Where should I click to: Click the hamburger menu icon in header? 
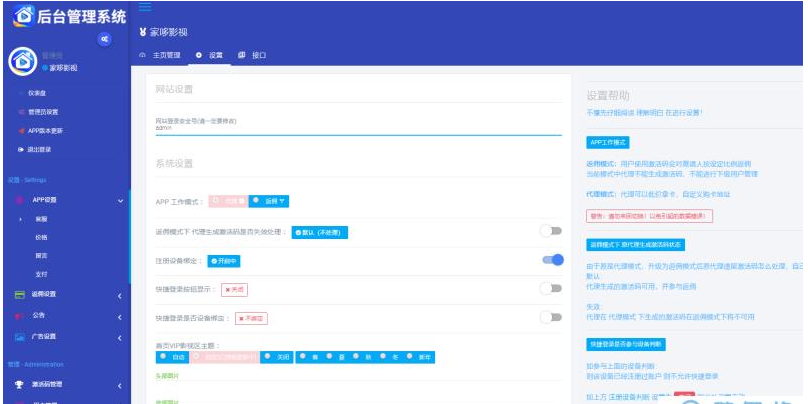pos(146,8)
